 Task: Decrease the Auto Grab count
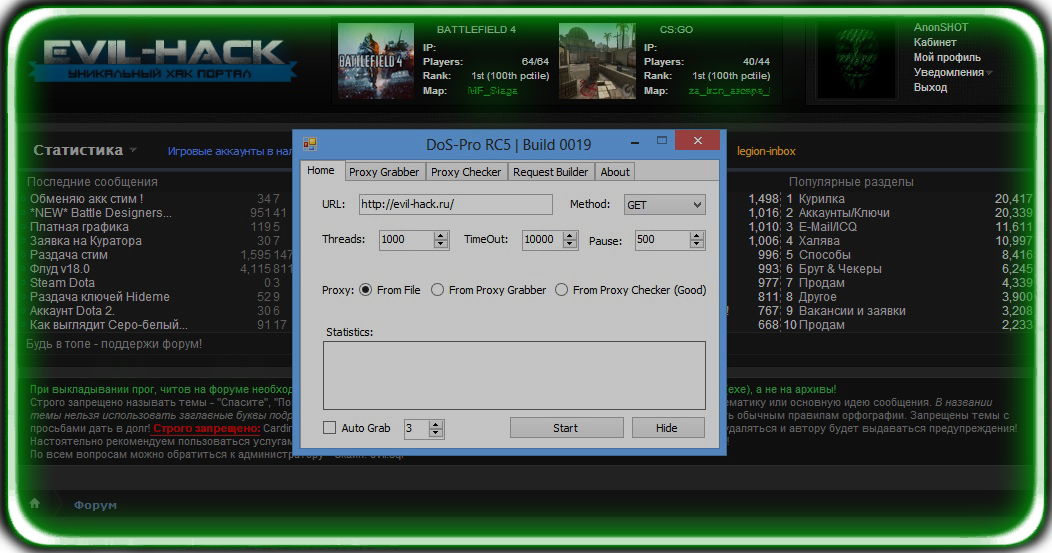point(436,433)
